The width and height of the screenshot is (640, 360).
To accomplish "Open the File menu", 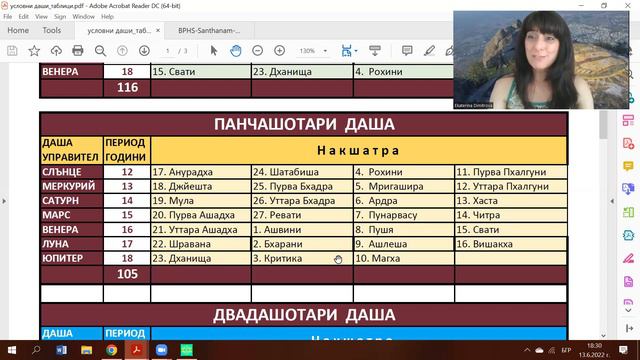I will point(8,17).
